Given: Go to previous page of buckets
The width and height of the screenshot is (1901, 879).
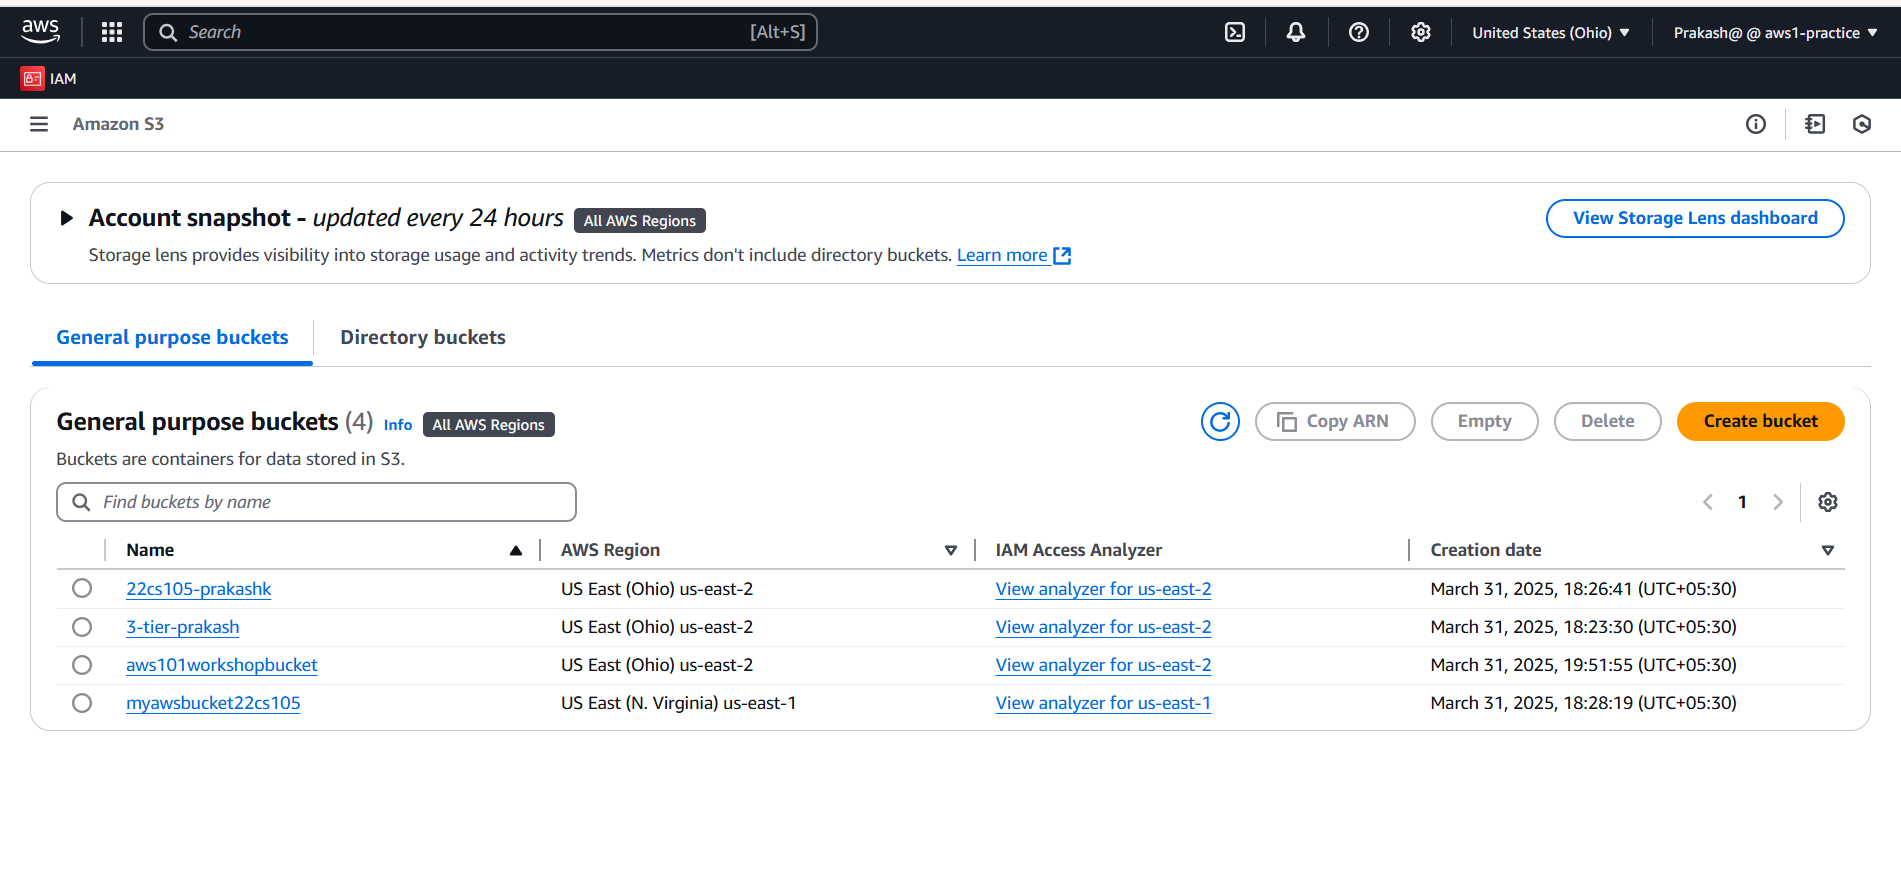Looking at the screenshot, I should (x=1708, y=502).
